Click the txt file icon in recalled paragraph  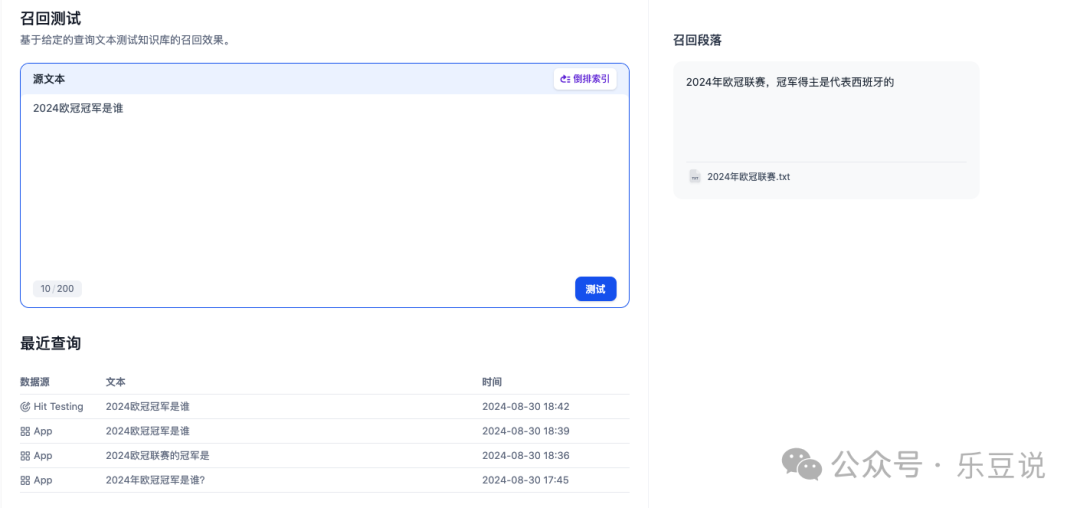(695, 177)
